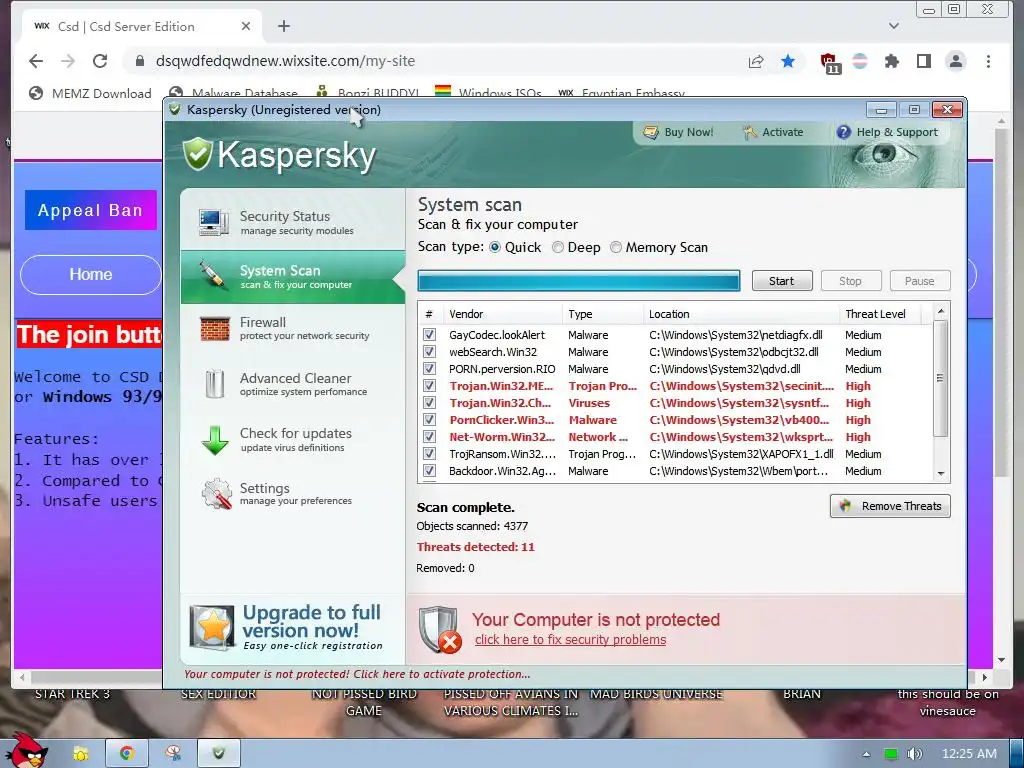Uncheck the Backdoor.Win32.Ag threat checkbox
The height and width of the screenshot is (768, 1024).
click(429, 471)
